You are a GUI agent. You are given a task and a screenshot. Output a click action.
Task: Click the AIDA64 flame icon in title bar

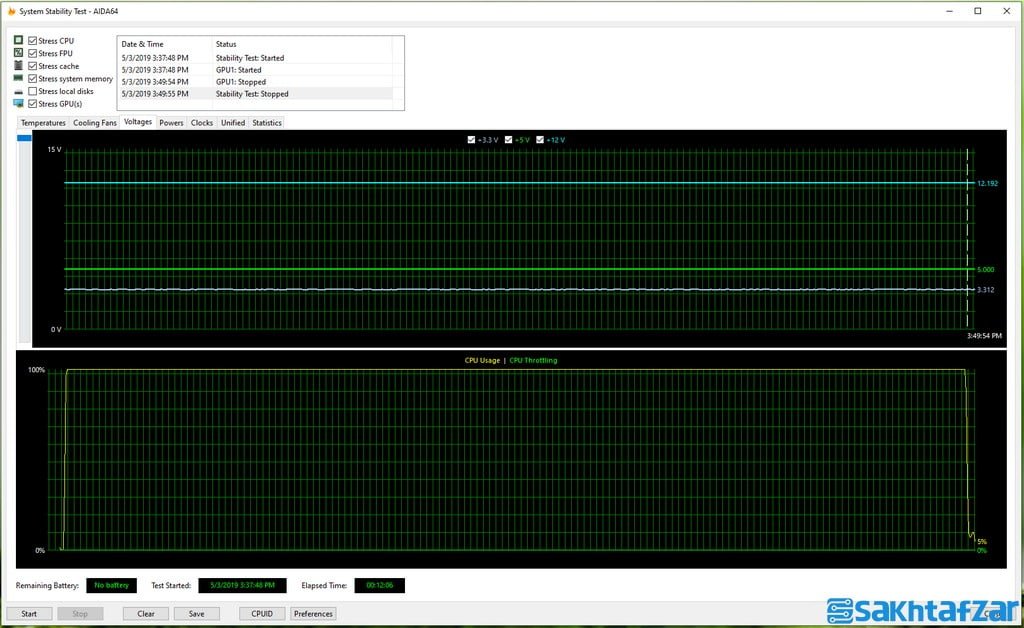[x=11, y=11]
